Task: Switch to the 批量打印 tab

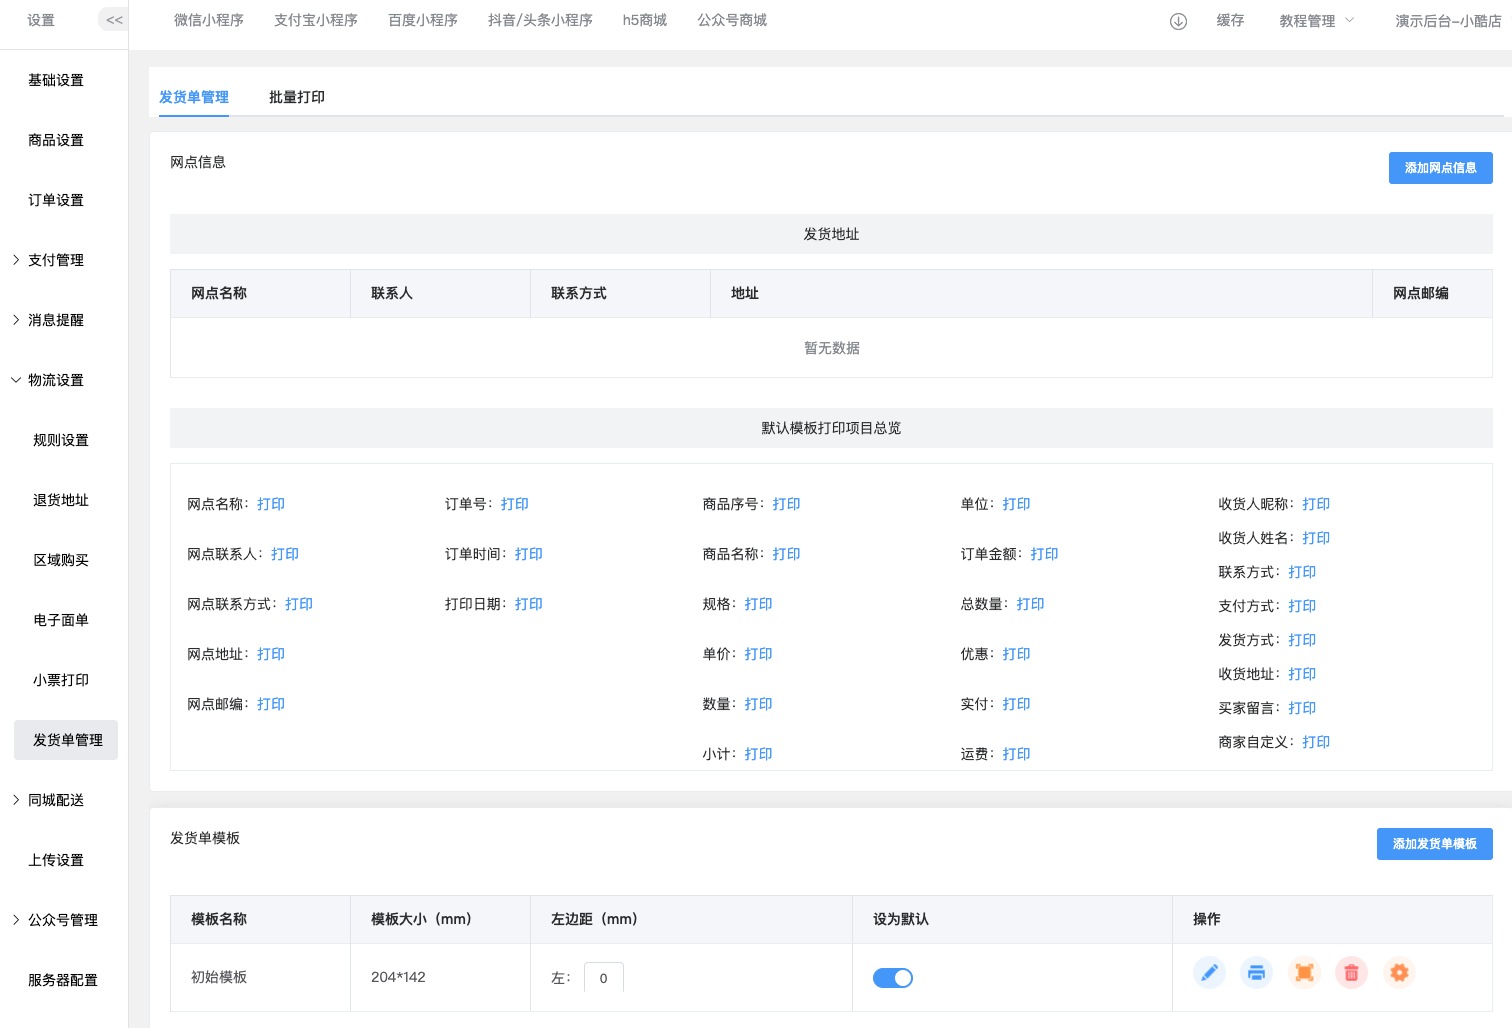Action: tap(297, 97)
